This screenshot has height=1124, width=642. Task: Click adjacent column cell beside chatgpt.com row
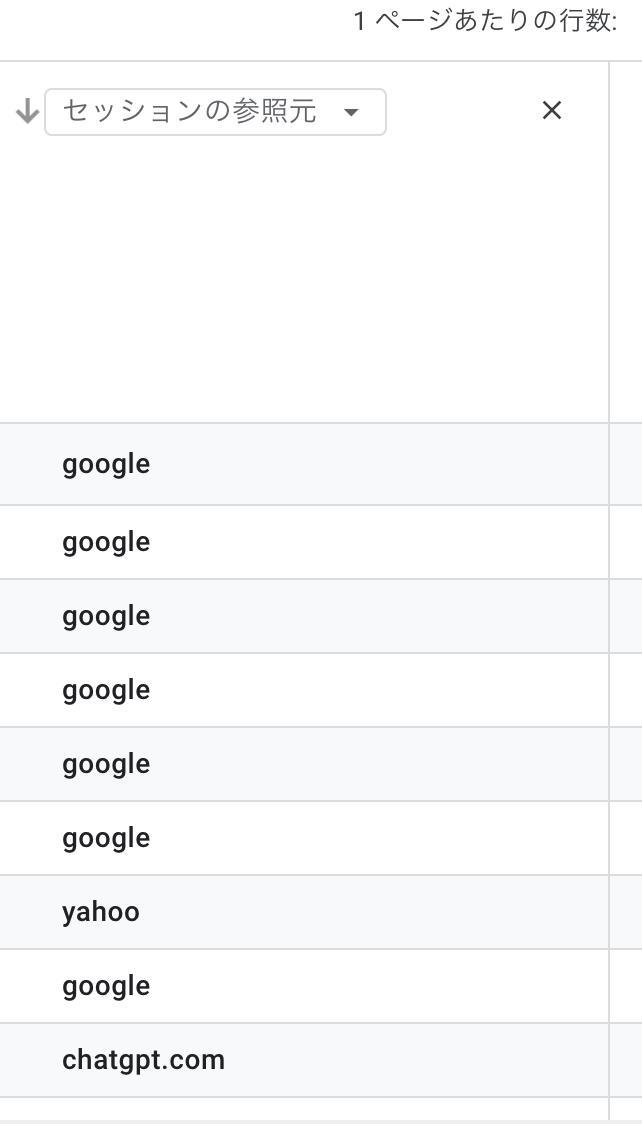626,1059
